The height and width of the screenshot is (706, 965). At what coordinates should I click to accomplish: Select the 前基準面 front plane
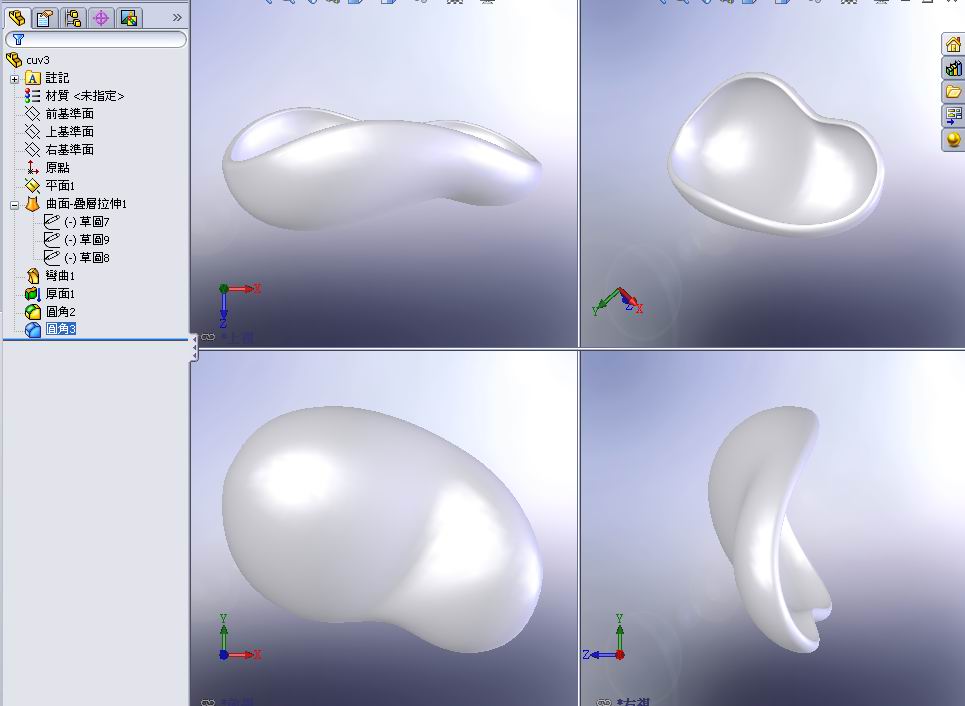click(70, 113)
